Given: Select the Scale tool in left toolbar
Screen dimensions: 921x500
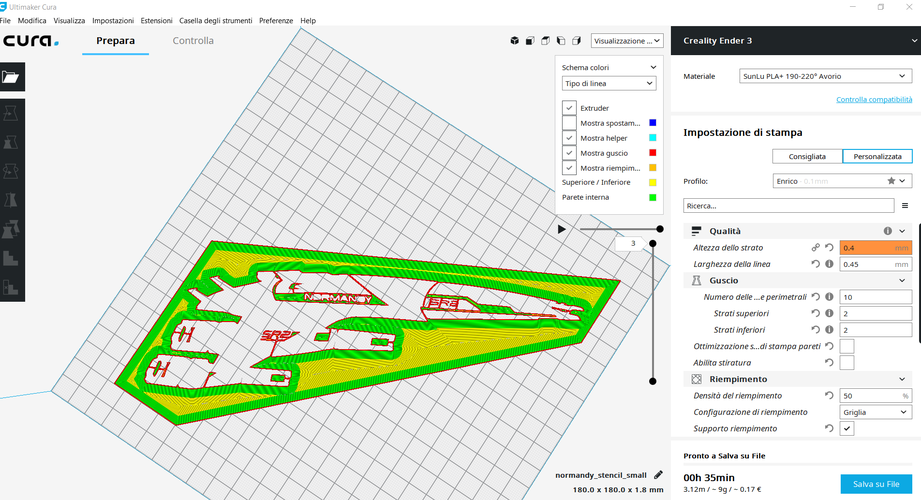Looking at the screenshot, I should tap(11, 142).
